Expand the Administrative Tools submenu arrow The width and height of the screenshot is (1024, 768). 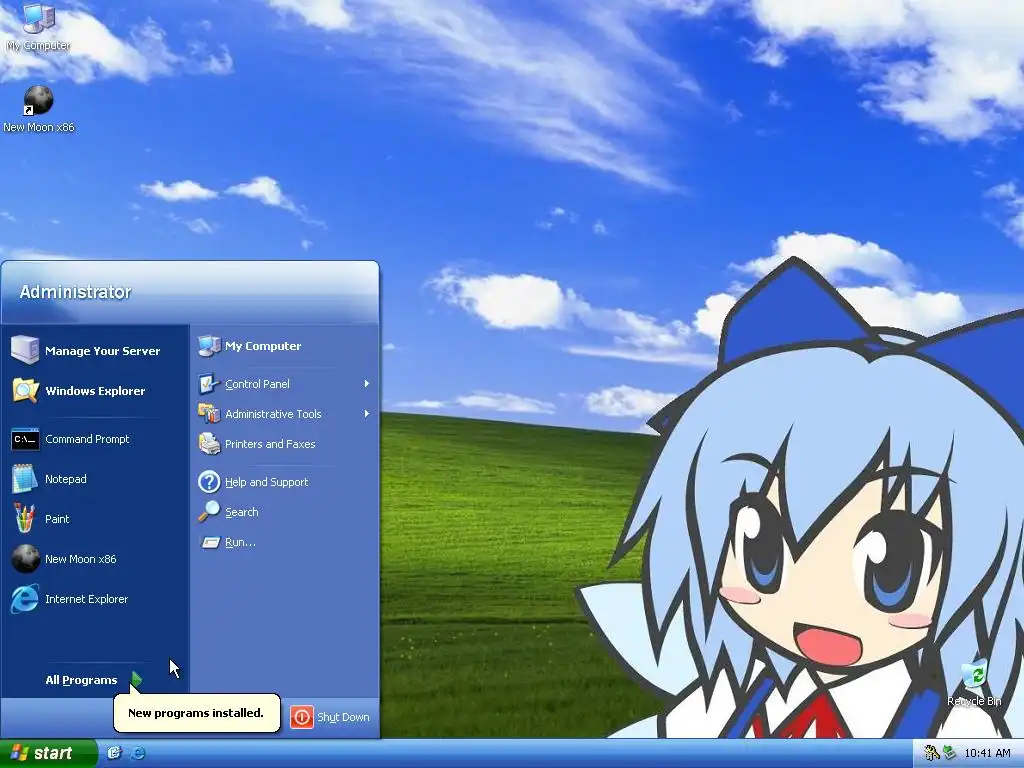pyautogui.click(x=367, y=413)
